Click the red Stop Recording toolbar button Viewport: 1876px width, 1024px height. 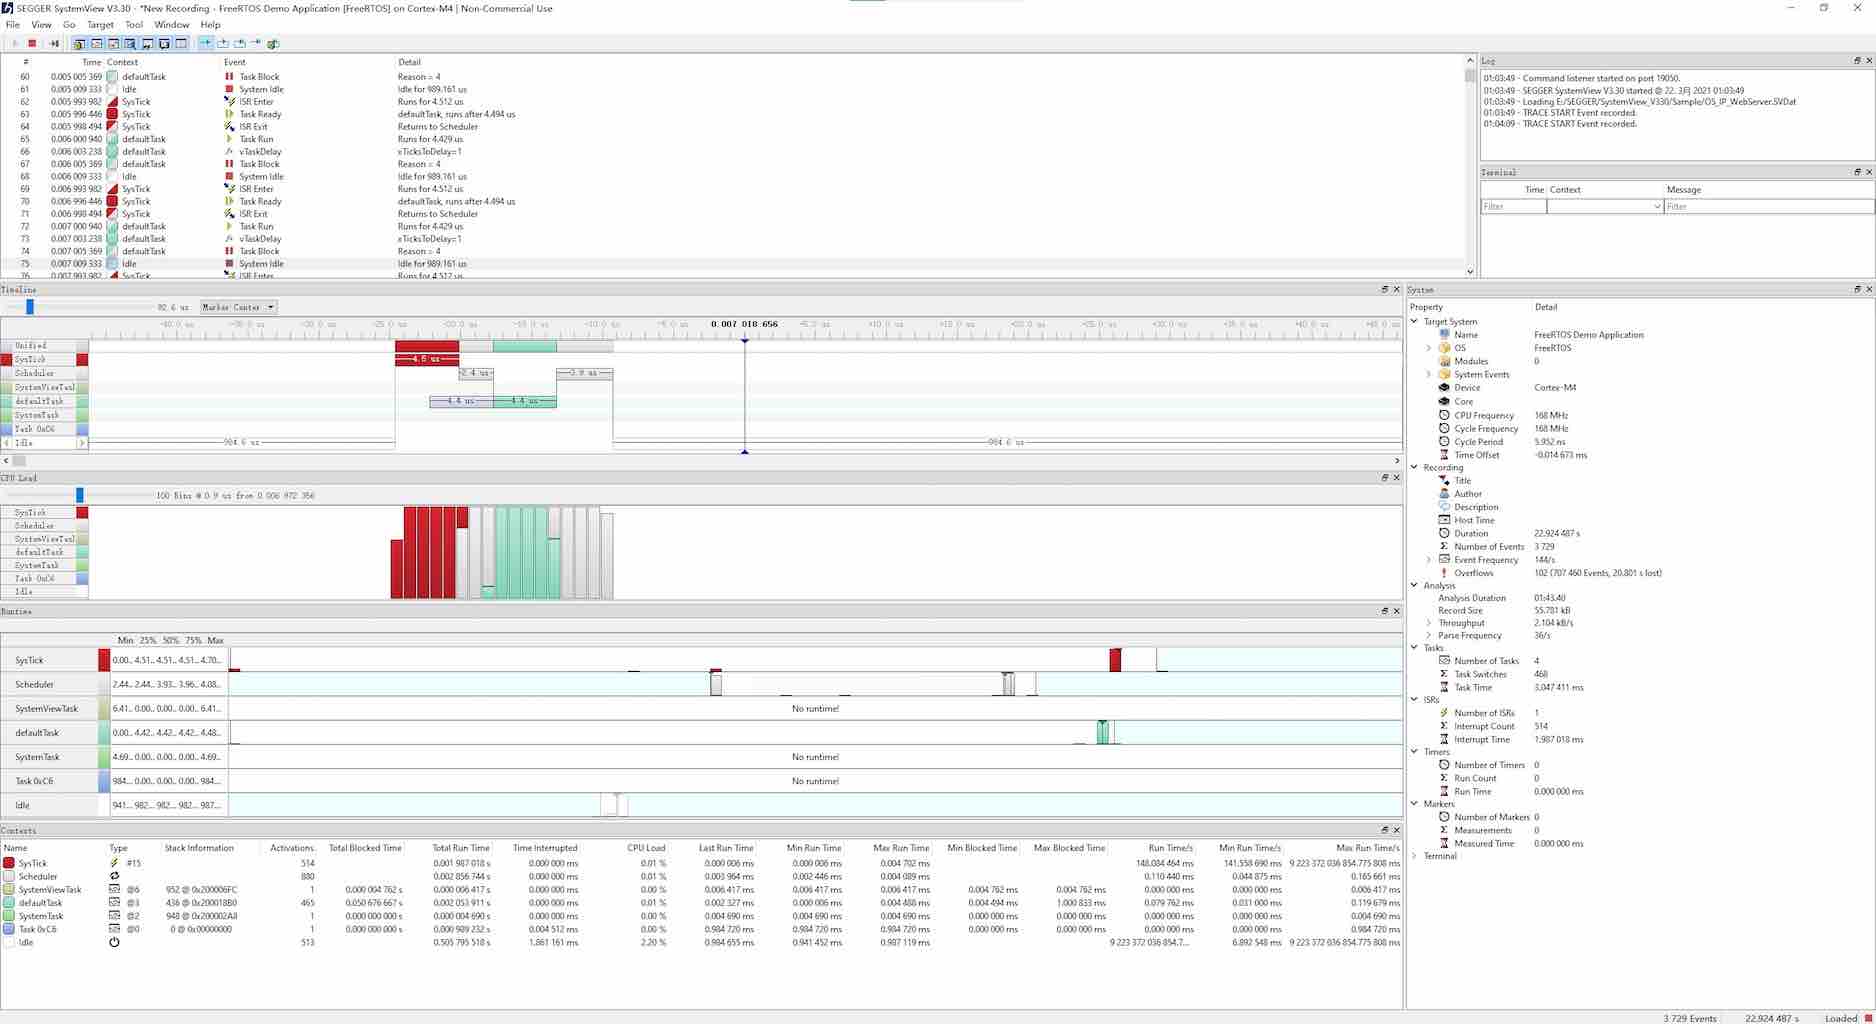click(x=32, y=44)
